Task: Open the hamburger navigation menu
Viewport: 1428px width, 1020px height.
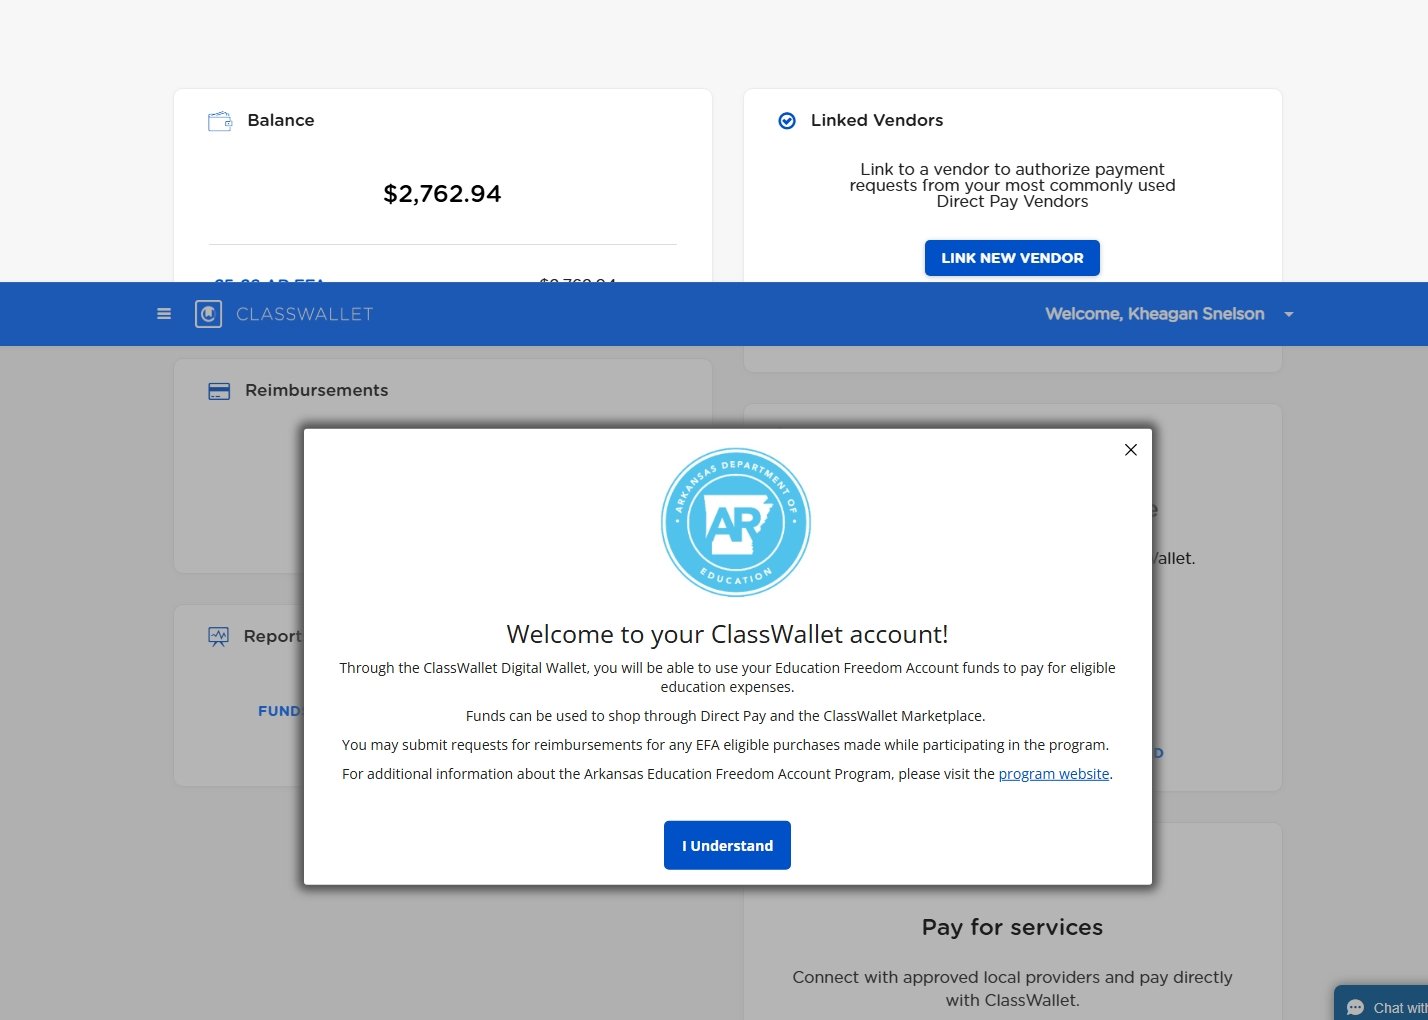Action: (164, 314)
